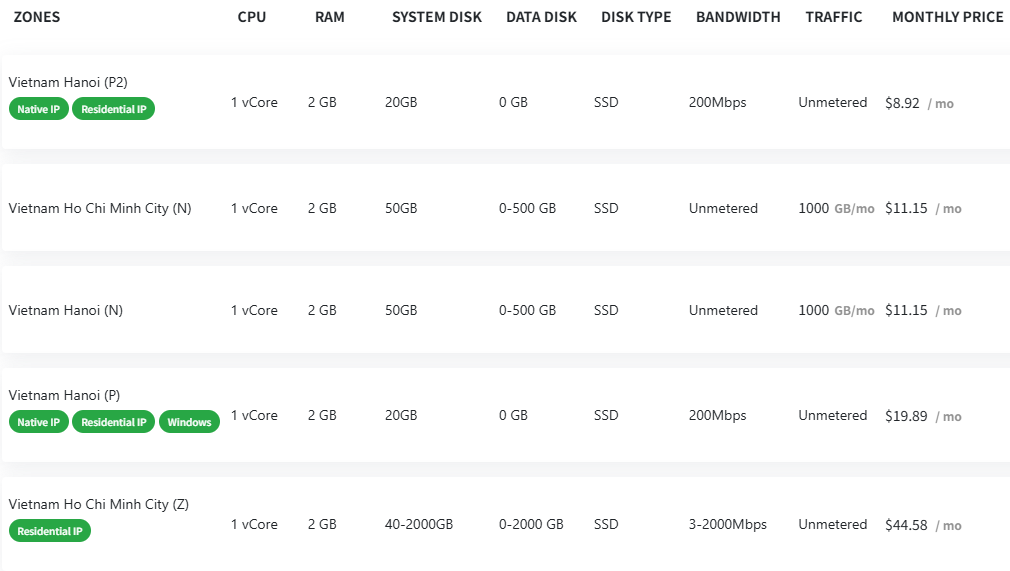This screenshot has height=571, width=1010.
Task: Click Native IP badge under Hanoi (P)
Action: pos(39,422)
